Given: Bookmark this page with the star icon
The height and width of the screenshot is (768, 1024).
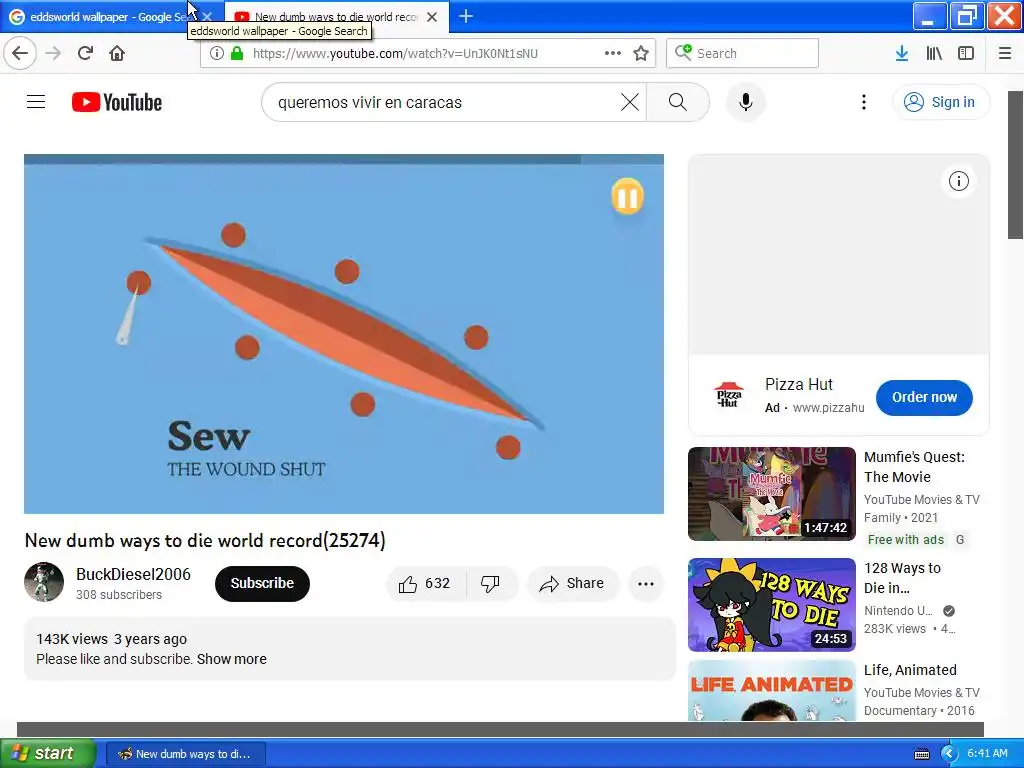Looking at the screenshot, I should click(641, 53).
